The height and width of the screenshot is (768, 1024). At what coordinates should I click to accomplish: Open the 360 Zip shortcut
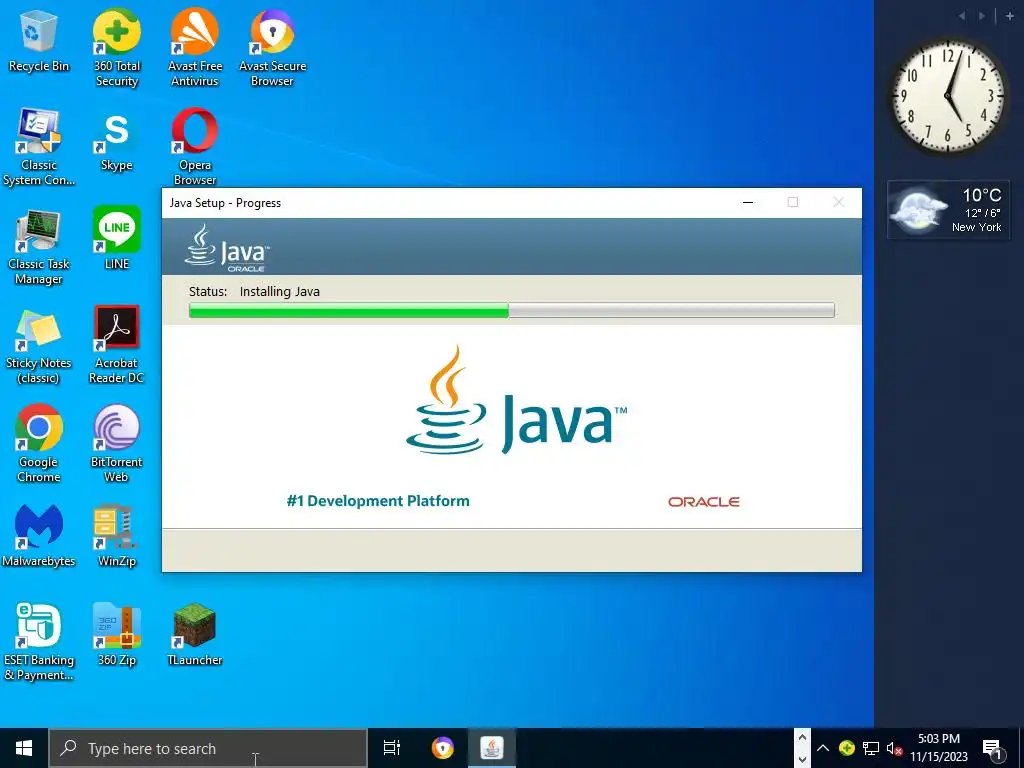click(116, 635)
